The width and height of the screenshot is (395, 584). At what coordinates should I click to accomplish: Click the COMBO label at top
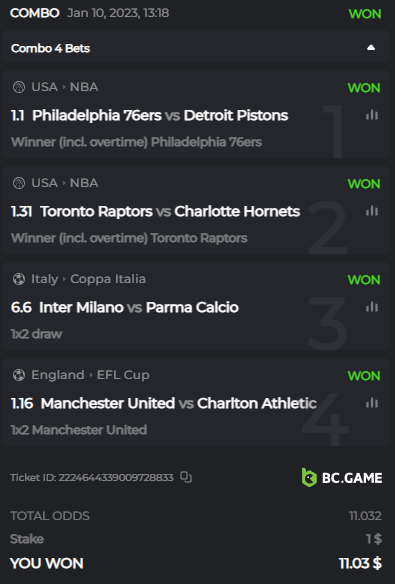35,13
